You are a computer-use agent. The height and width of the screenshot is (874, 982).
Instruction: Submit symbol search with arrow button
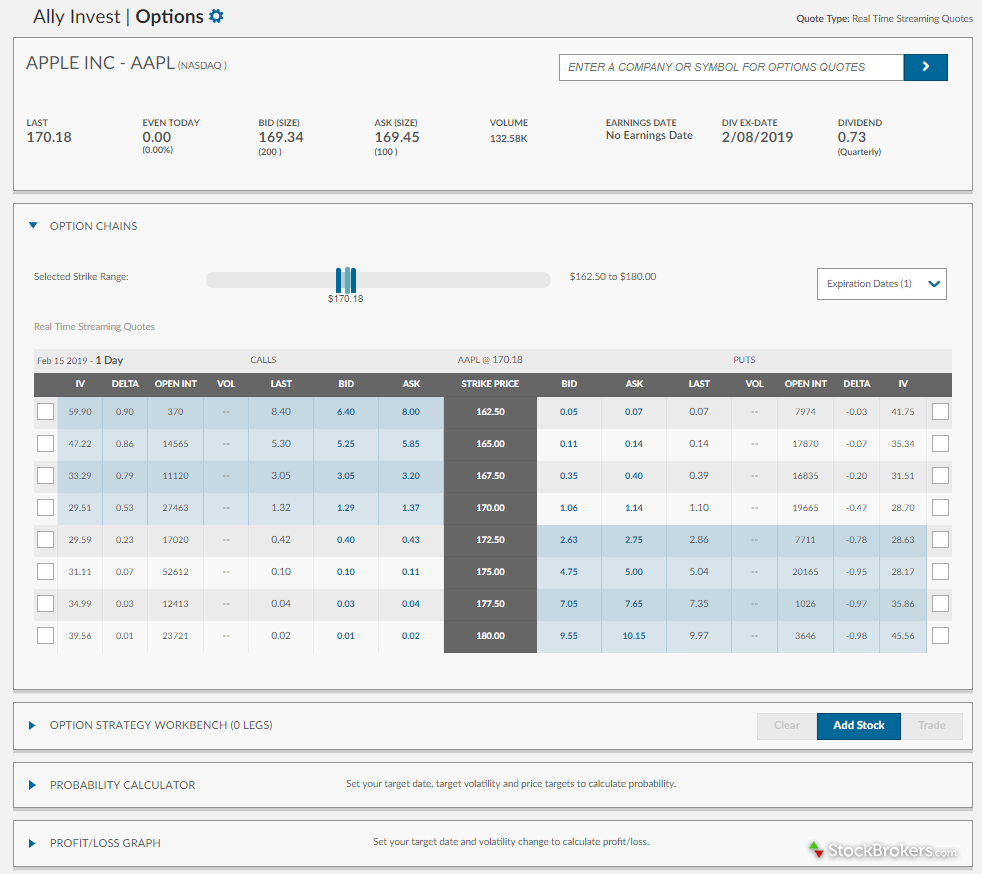[x=925, y=67]
